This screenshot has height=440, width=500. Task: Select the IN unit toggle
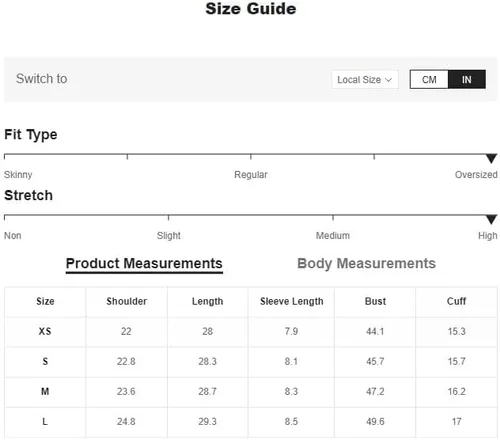tap(467, 79)
